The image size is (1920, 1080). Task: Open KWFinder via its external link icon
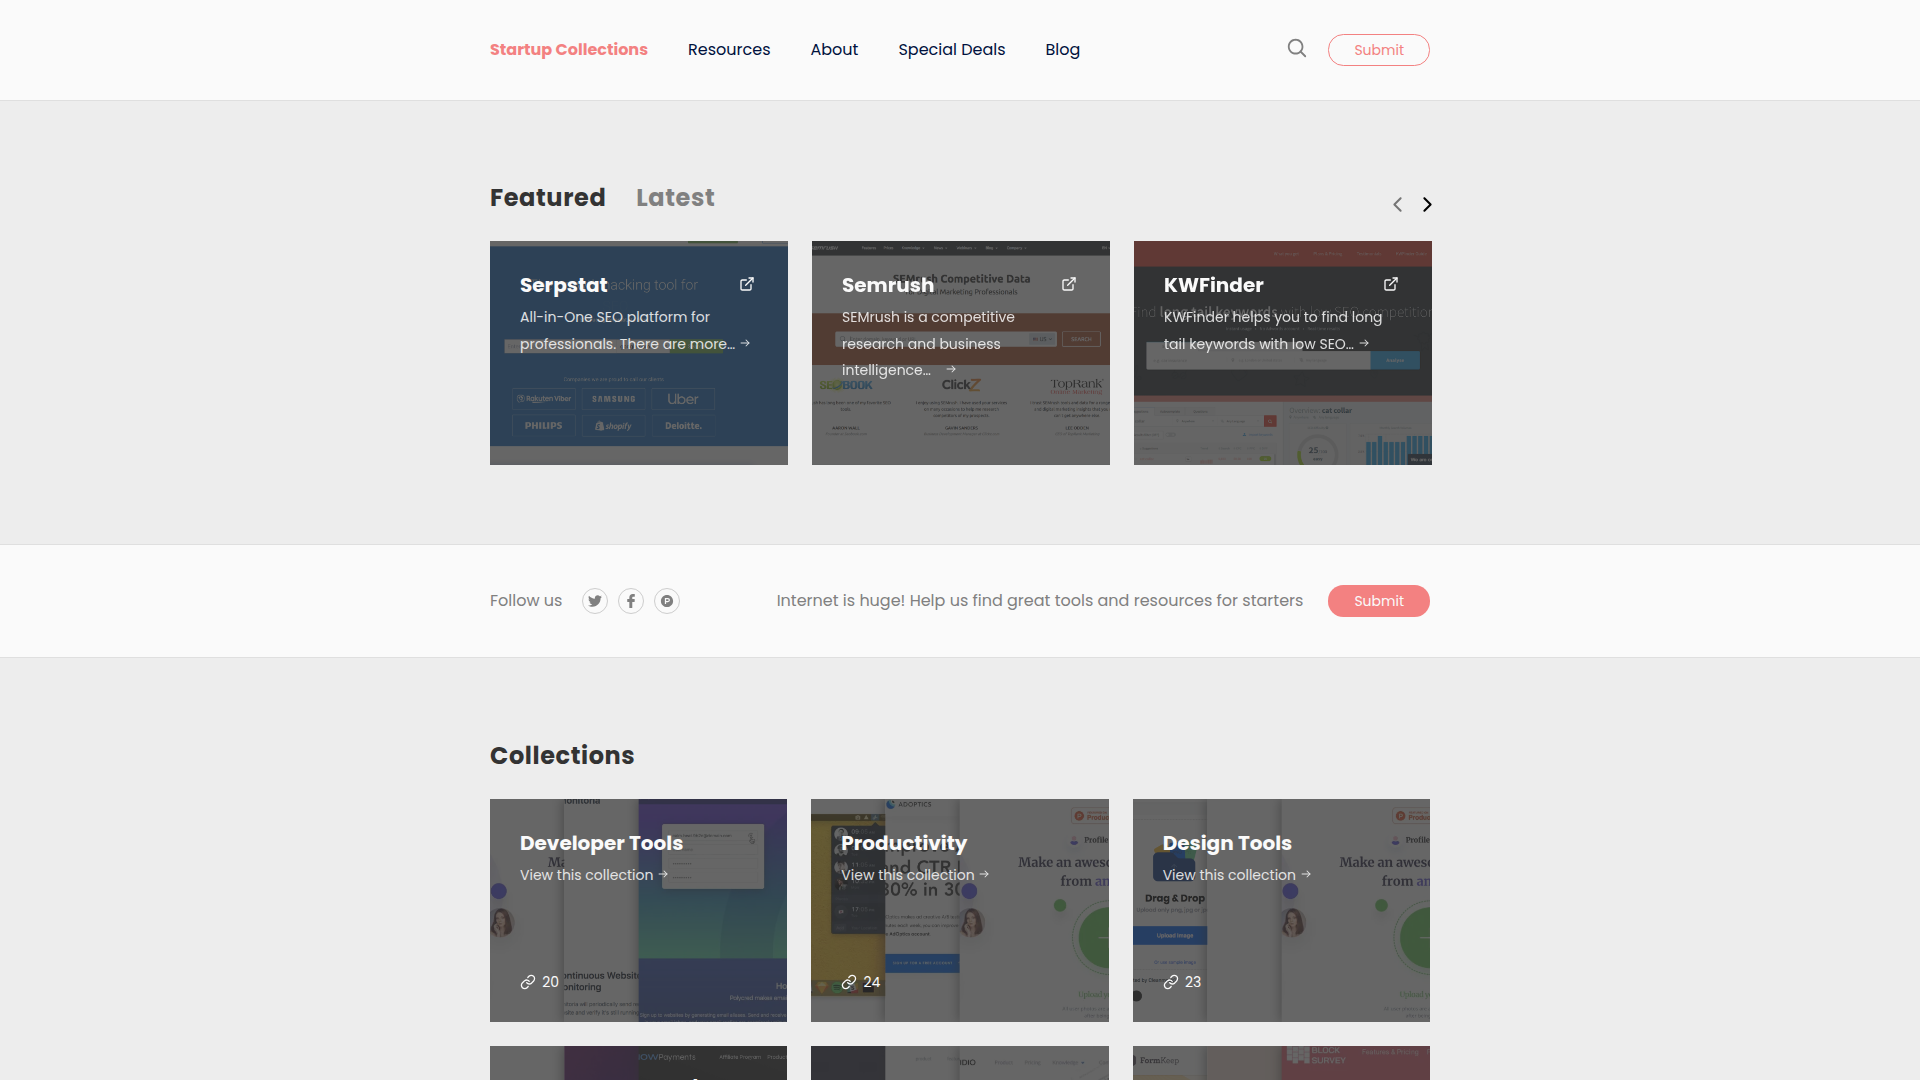click(x=1390, y=284)
